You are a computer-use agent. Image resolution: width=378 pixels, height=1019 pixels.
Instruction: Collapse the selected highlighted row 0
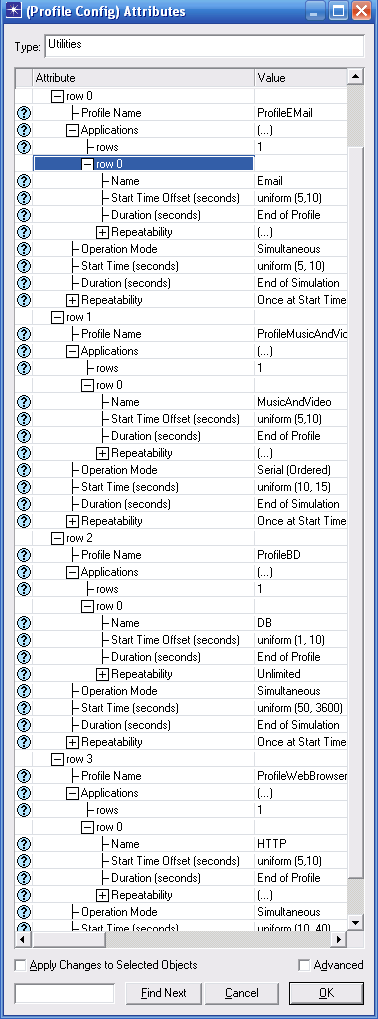click(x=88, y=164)
